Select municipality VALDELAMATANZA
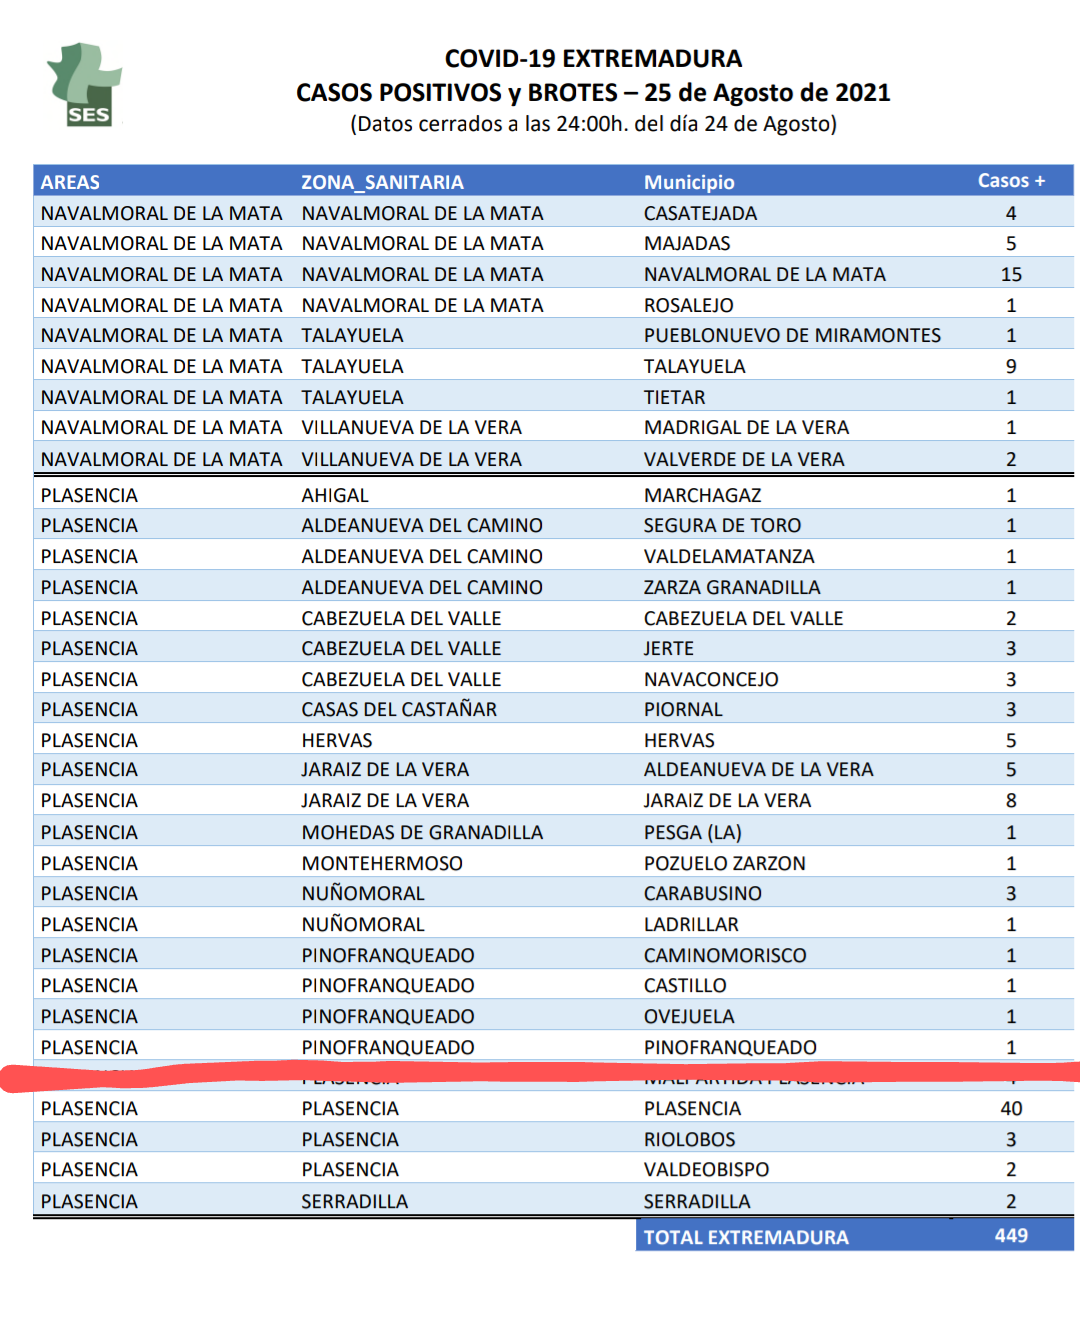1080x1341 pixels. (x=729, y=556)
